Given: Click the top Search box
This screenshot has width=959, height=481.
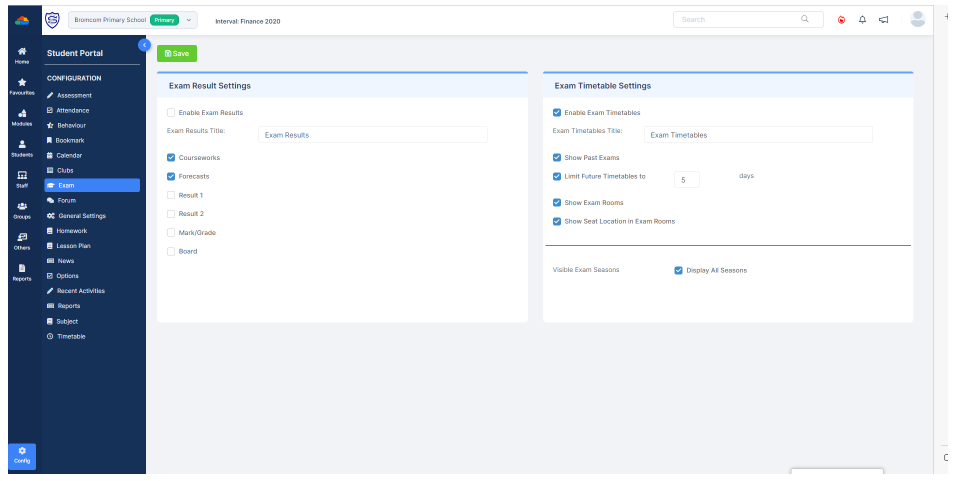Looking at the screenshot, I should pos(740,19).
